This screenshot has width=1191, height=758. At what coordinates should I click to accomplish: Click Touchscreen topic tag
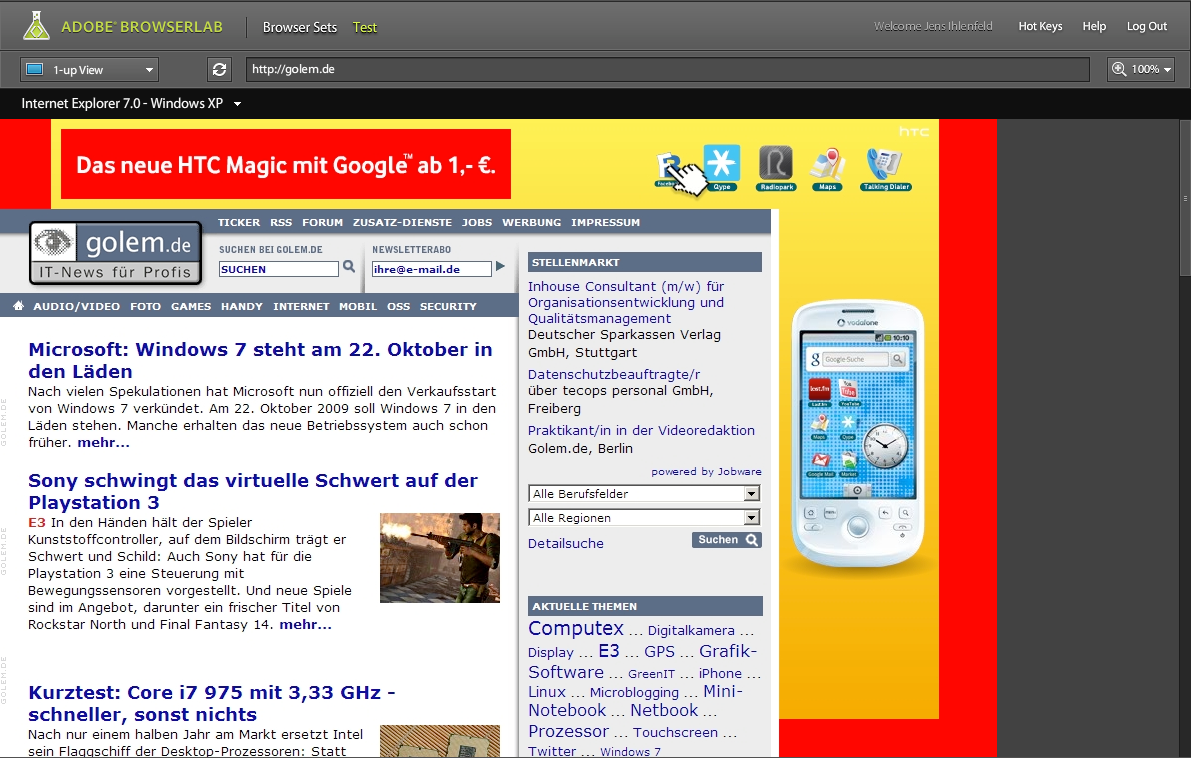pos(675,732)
